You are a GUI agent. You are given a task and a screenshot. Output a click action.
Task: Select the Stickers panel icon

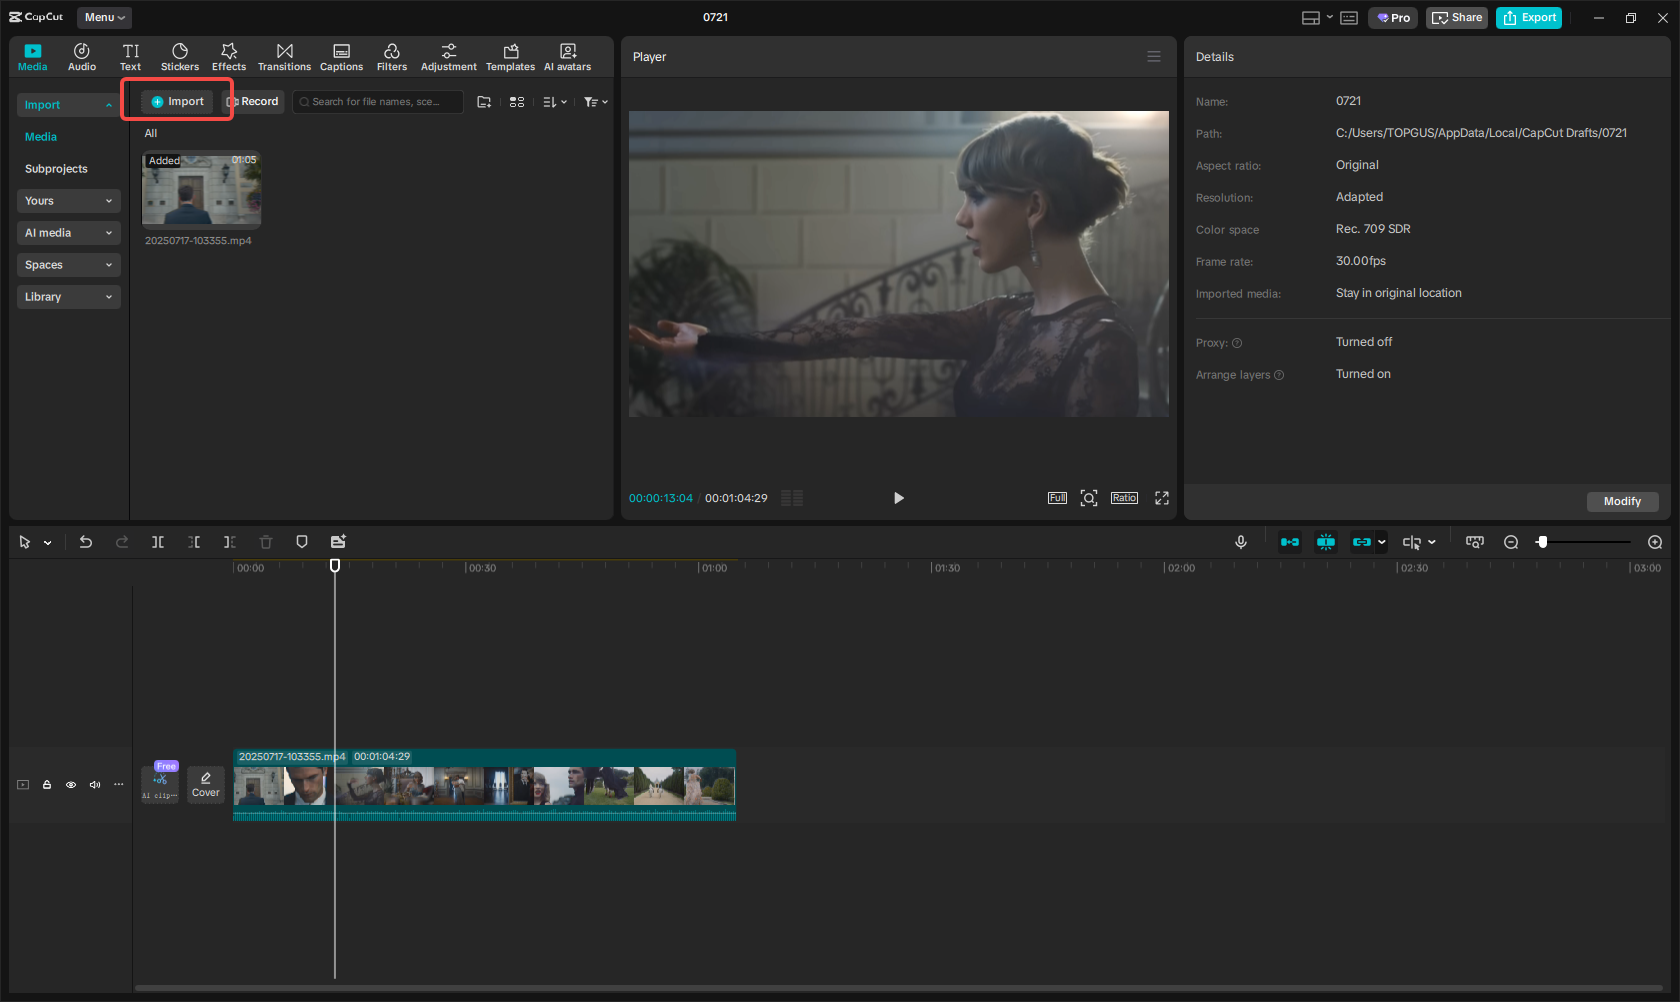pyautogui.click(x=180, y=56)
